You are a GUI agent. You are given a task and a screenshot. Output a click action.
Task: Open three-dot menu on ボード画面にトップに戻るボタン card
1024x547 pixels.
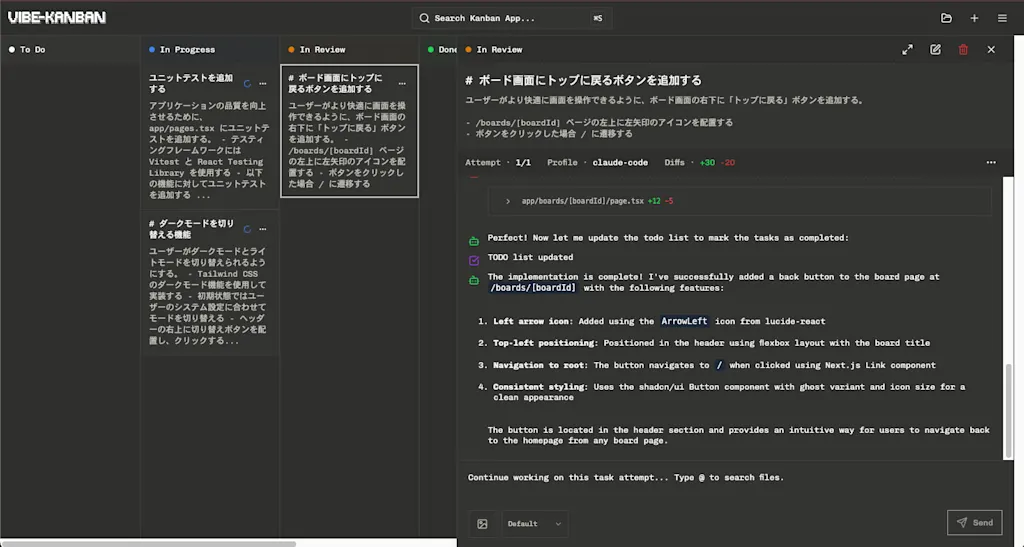(402, 84)
